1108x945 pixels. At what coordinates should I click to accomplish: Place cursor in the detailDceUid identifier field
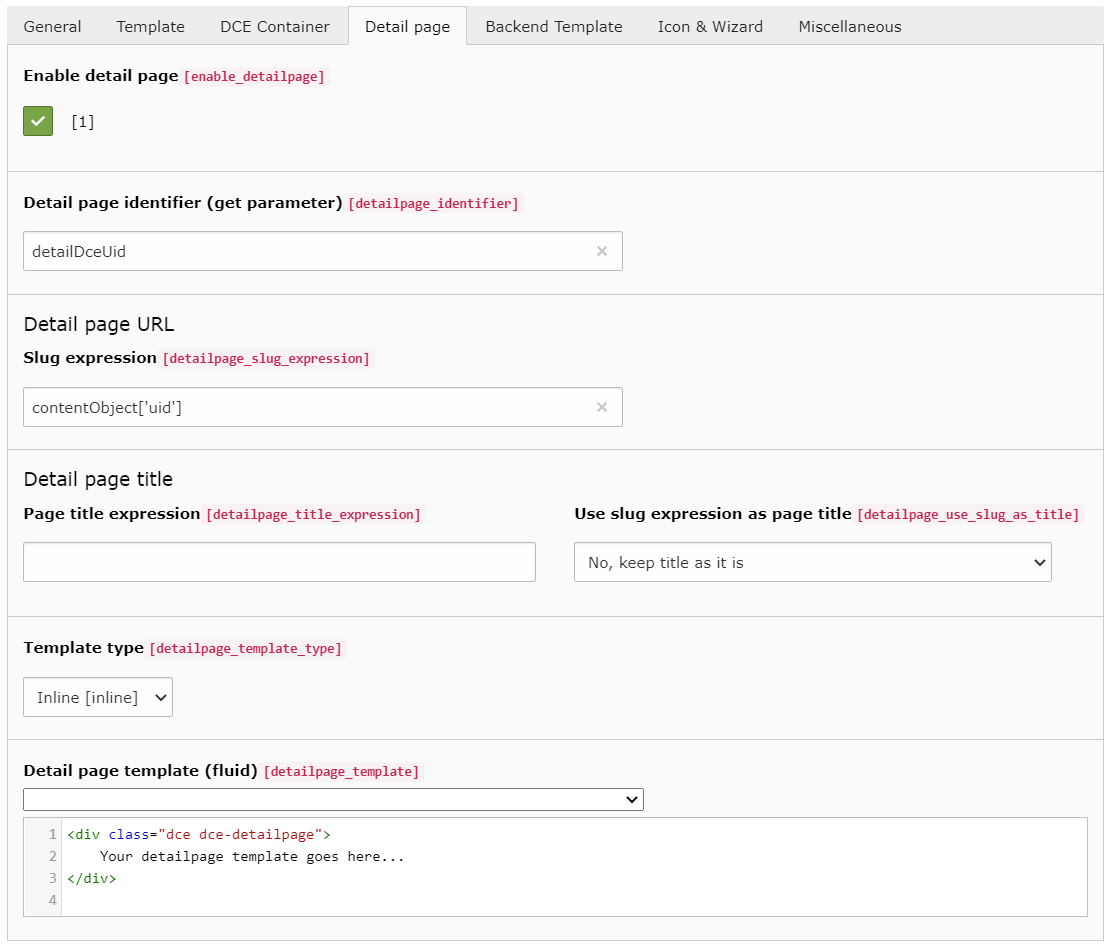point(300,251)
